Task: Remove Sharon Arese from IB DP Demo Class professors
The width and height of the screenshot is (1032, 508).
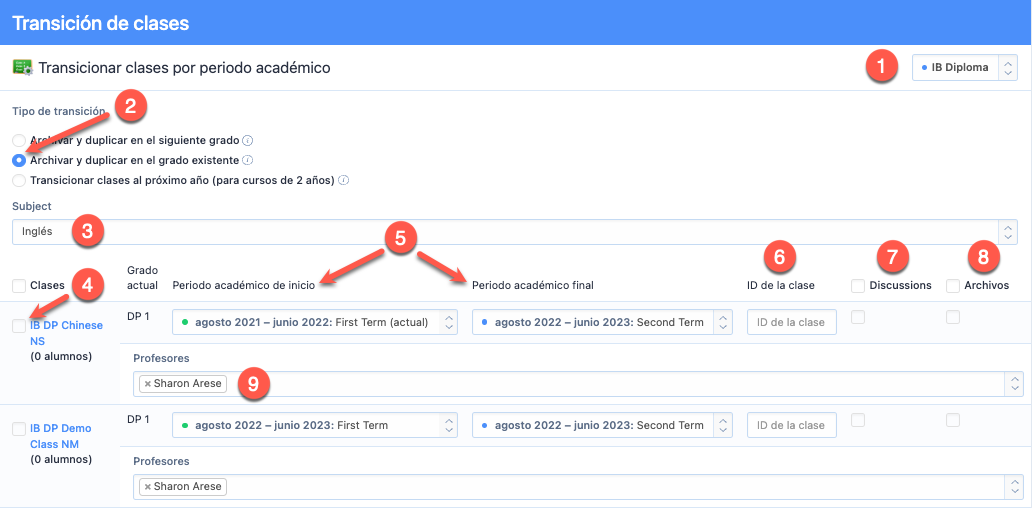Action: tap(148, 487)
